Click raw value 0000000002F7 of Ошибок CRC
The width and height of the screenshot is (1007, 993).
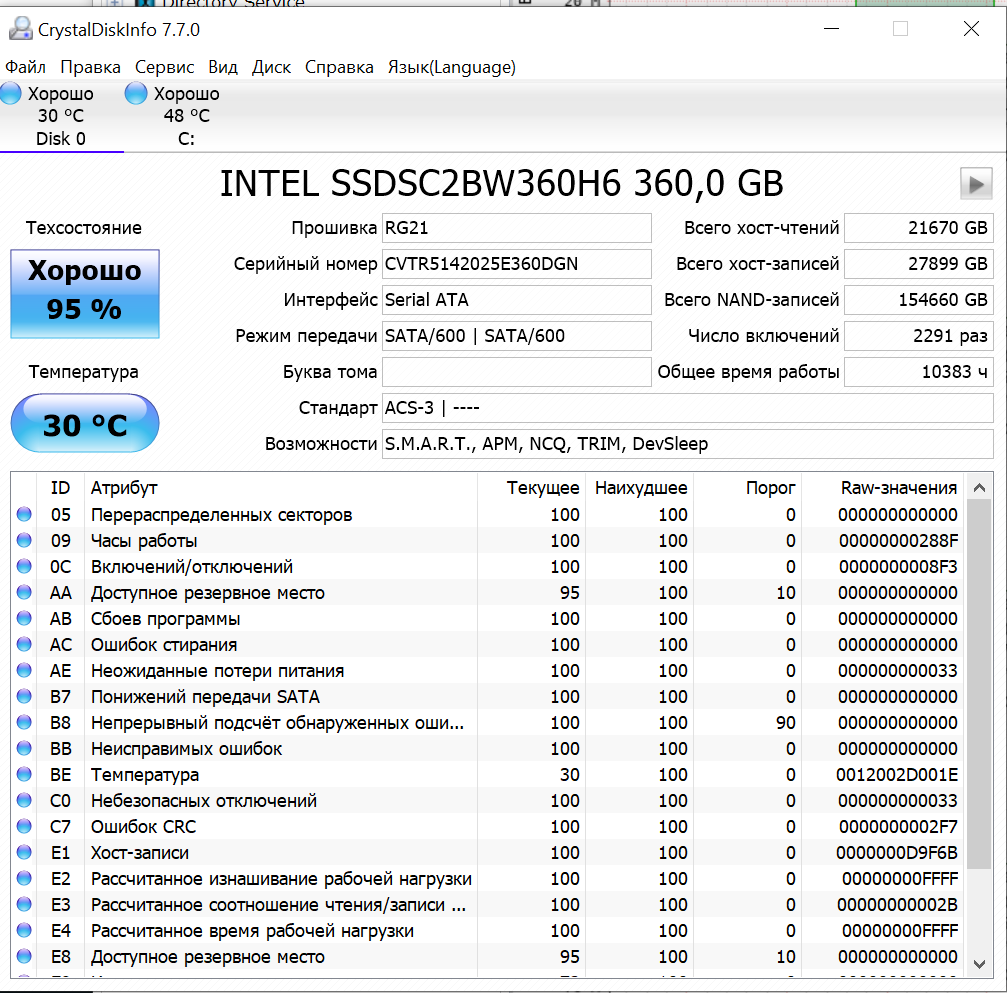[898, 827]
